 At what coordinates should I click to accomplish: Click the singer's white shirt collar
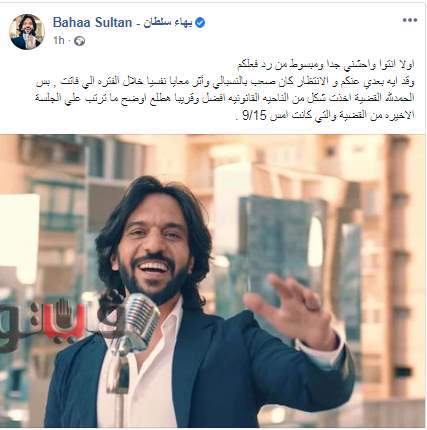pos(168,320)
